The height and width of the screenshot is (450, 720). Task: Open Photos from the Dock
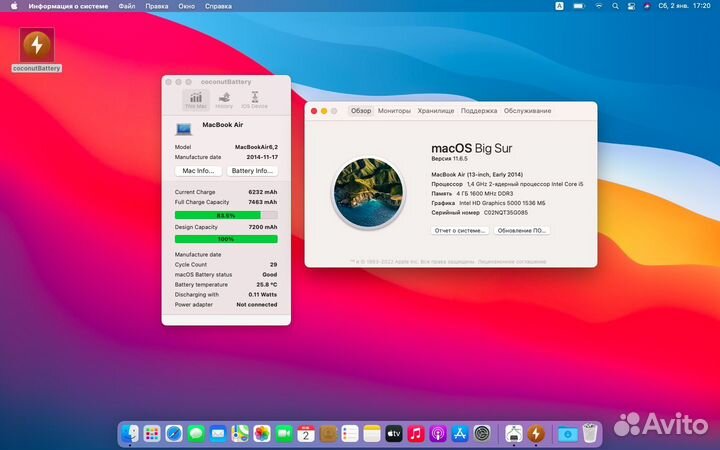pos(262,433)
